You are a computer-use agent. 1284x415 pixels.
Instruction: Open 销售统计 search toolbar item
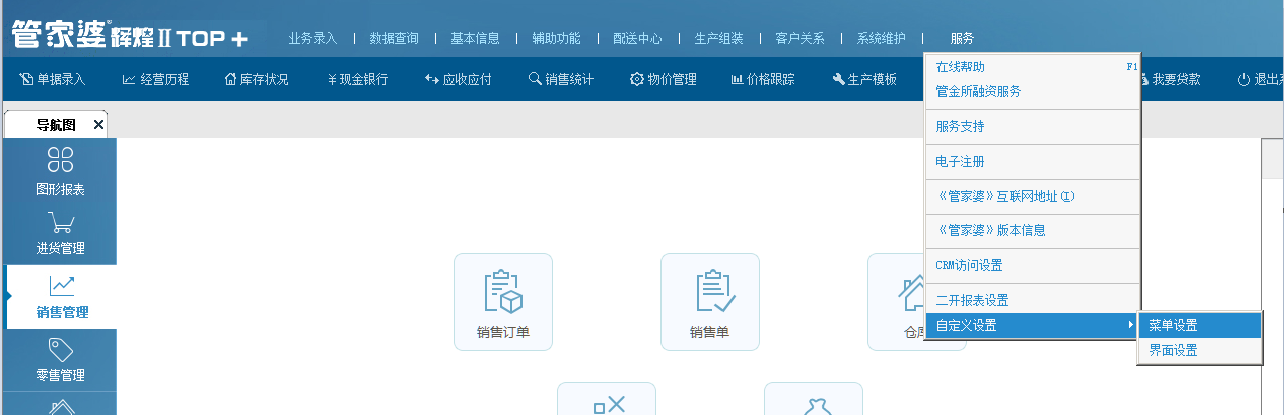coord(561,80)
